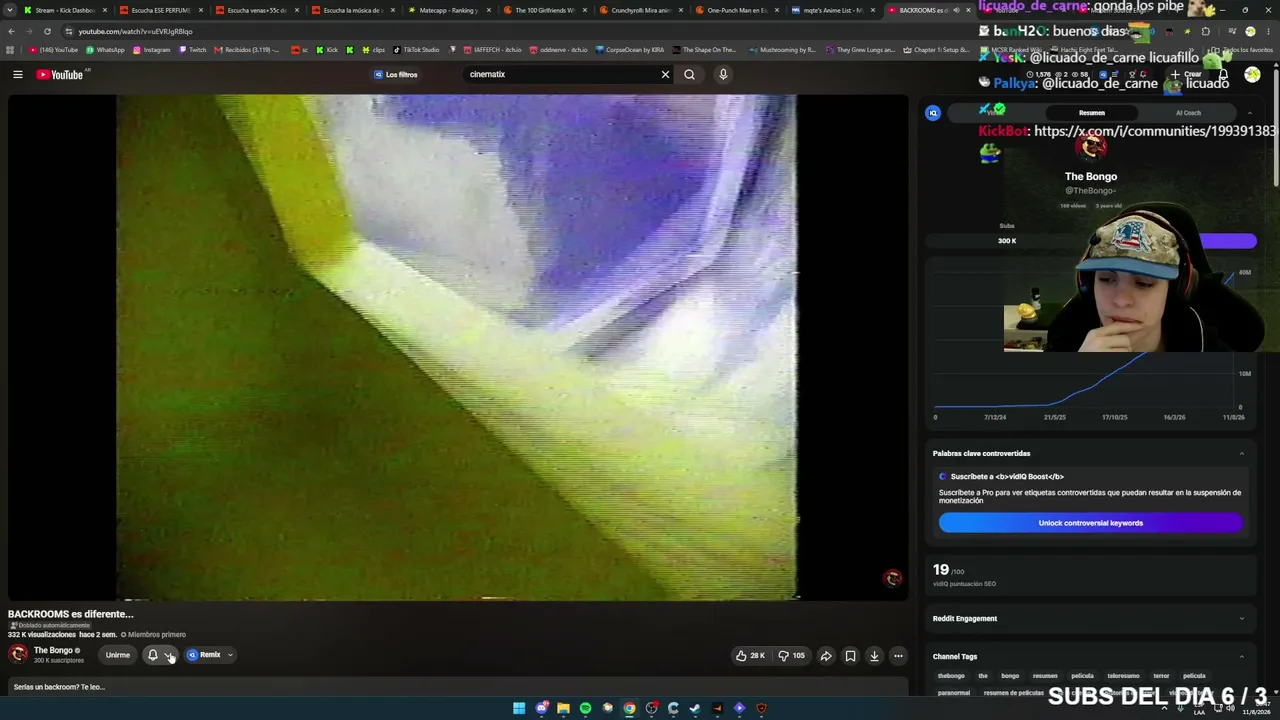Viewport: 1280px width, 720px height.
Task: Open File Explorer from the taskbar
Action: (x=563, y=708)
